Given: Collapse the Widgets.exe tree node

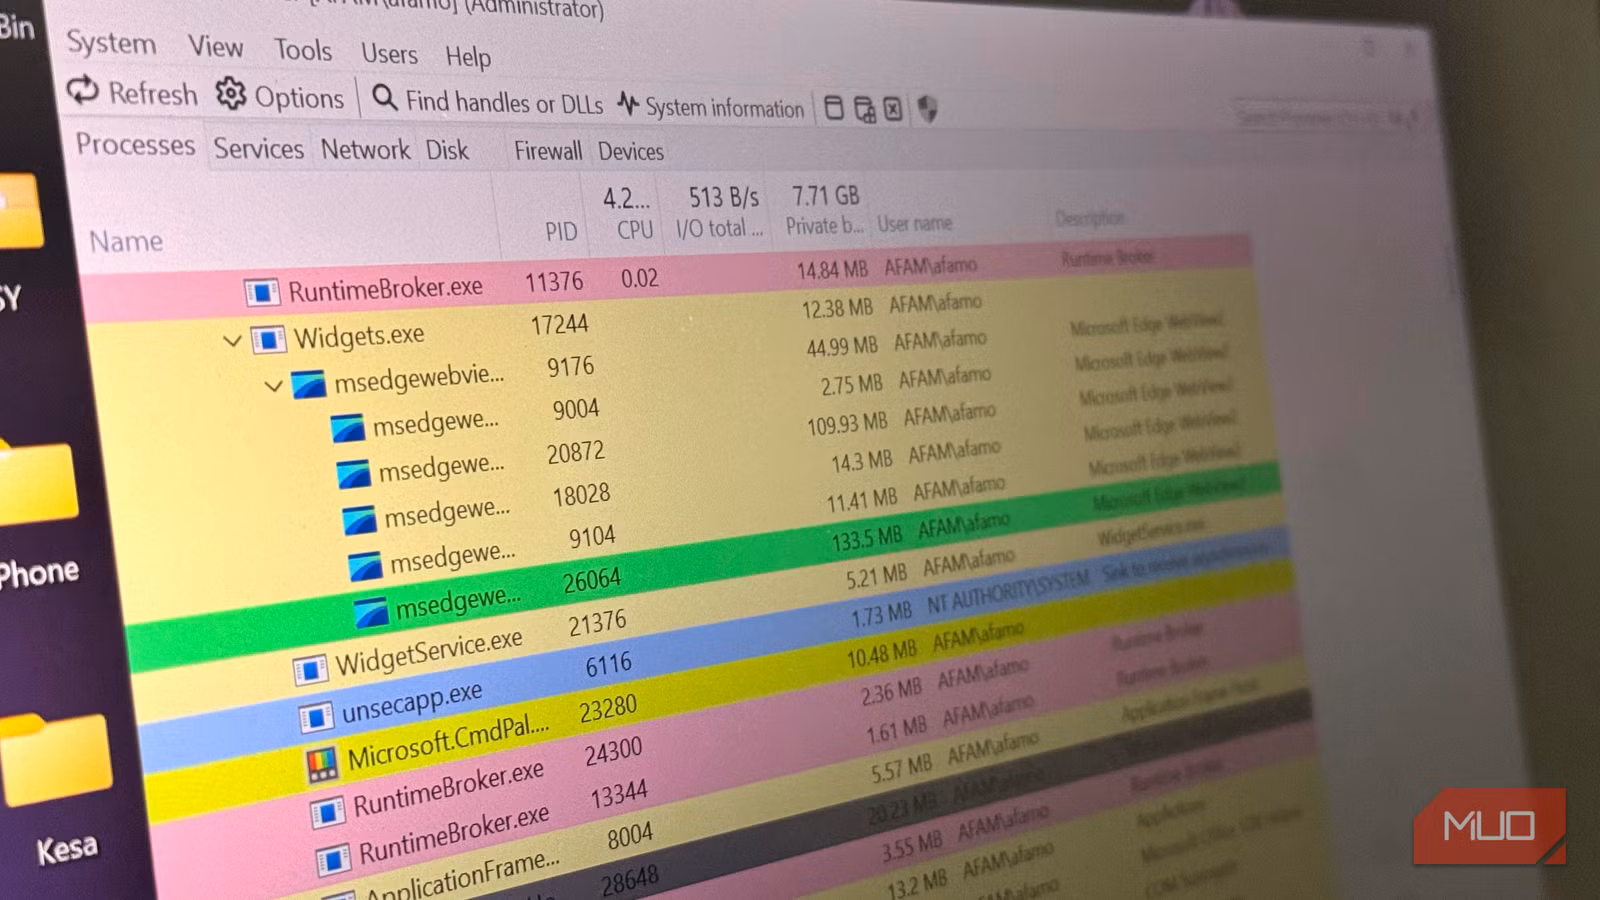Looking at the screenshot, I should point(232,341).
